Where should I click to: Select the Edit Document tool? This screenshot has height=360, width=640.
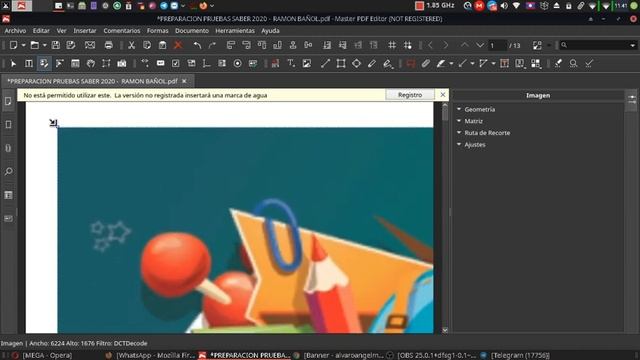click(x=44, y=64)
